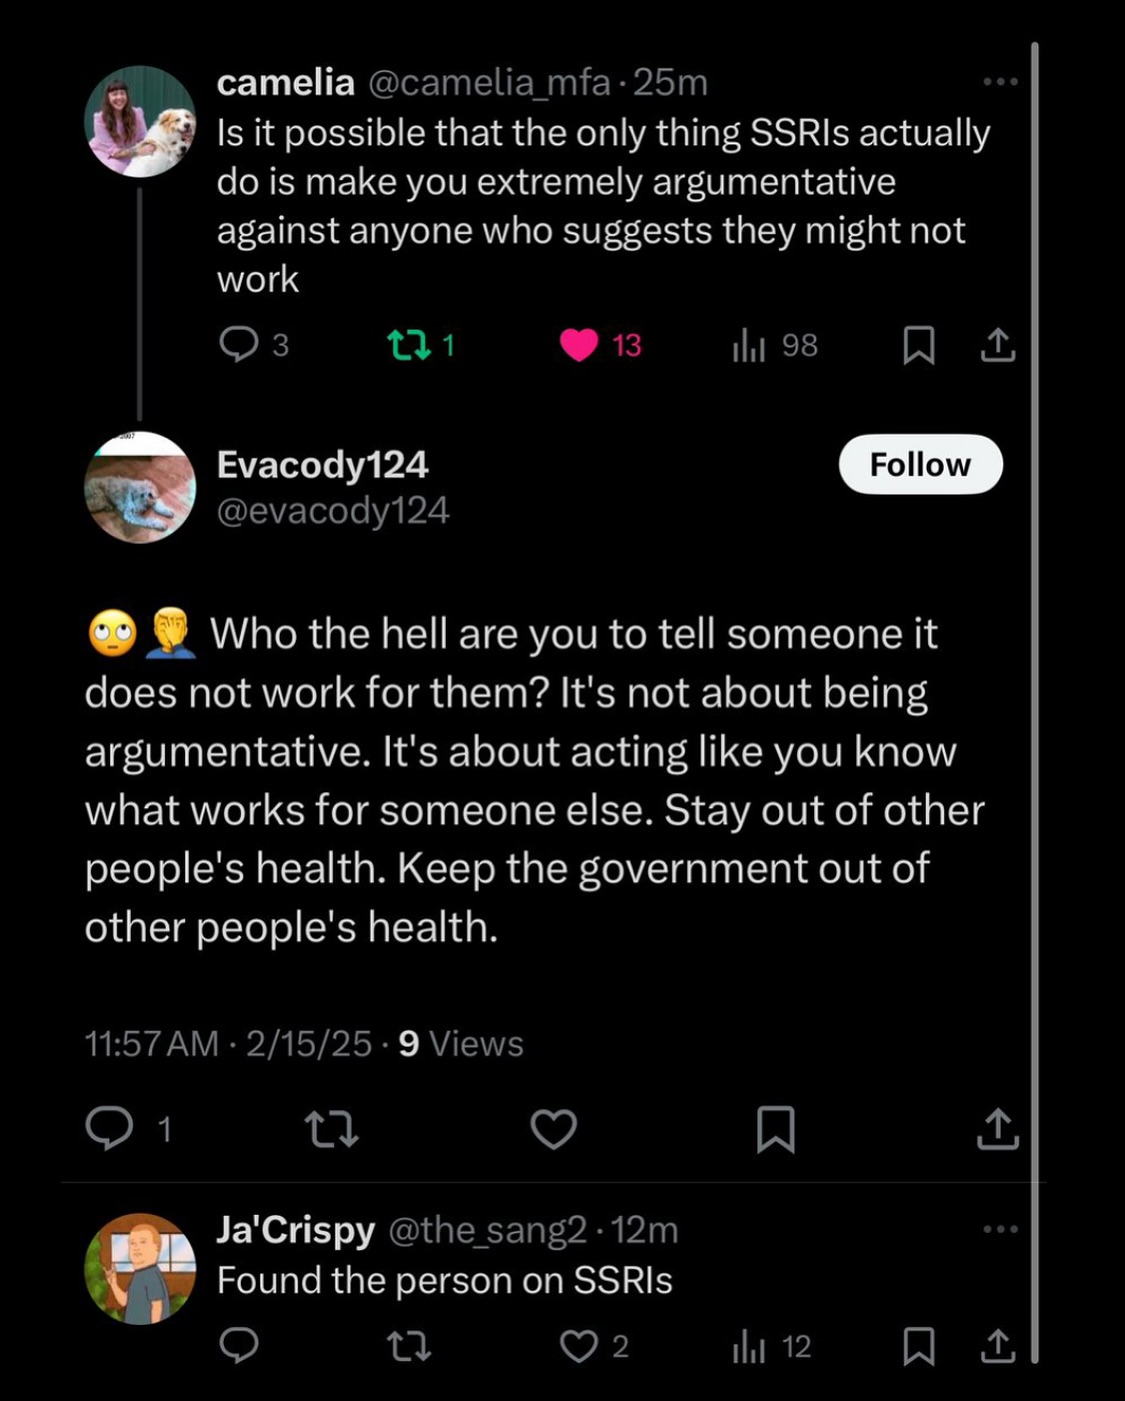Reply to Evacody124's tweet
This screenshot has height=1401, width=1125.
pos(110,1129)
